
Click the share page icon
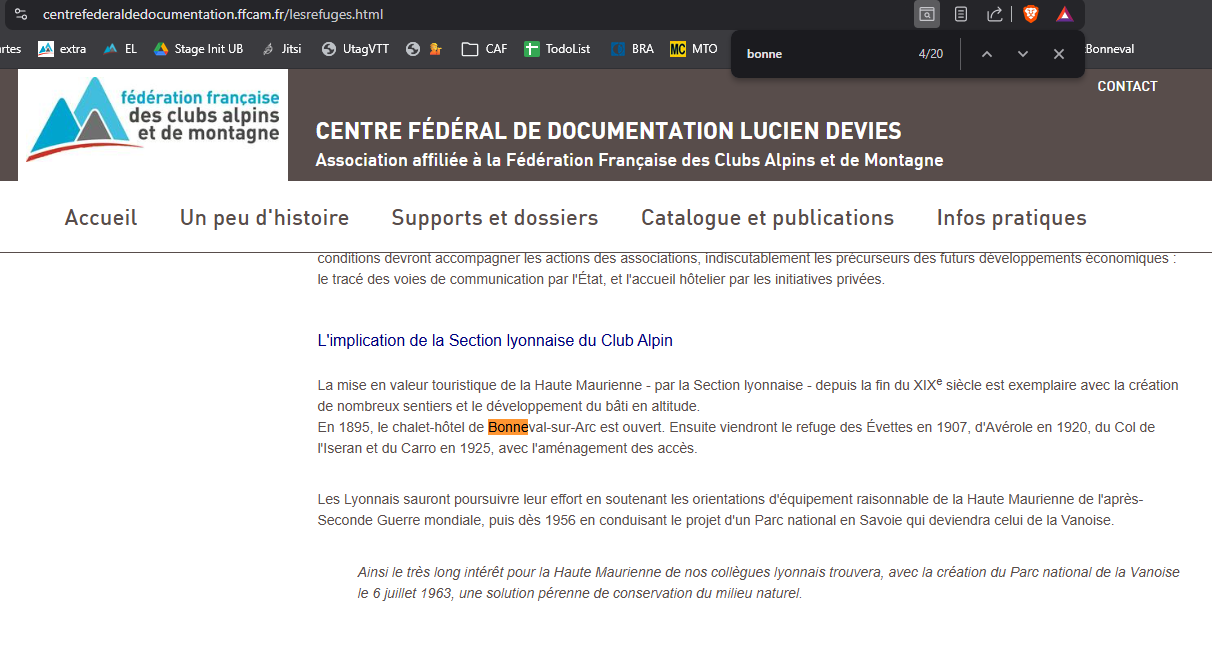point(995,14)
